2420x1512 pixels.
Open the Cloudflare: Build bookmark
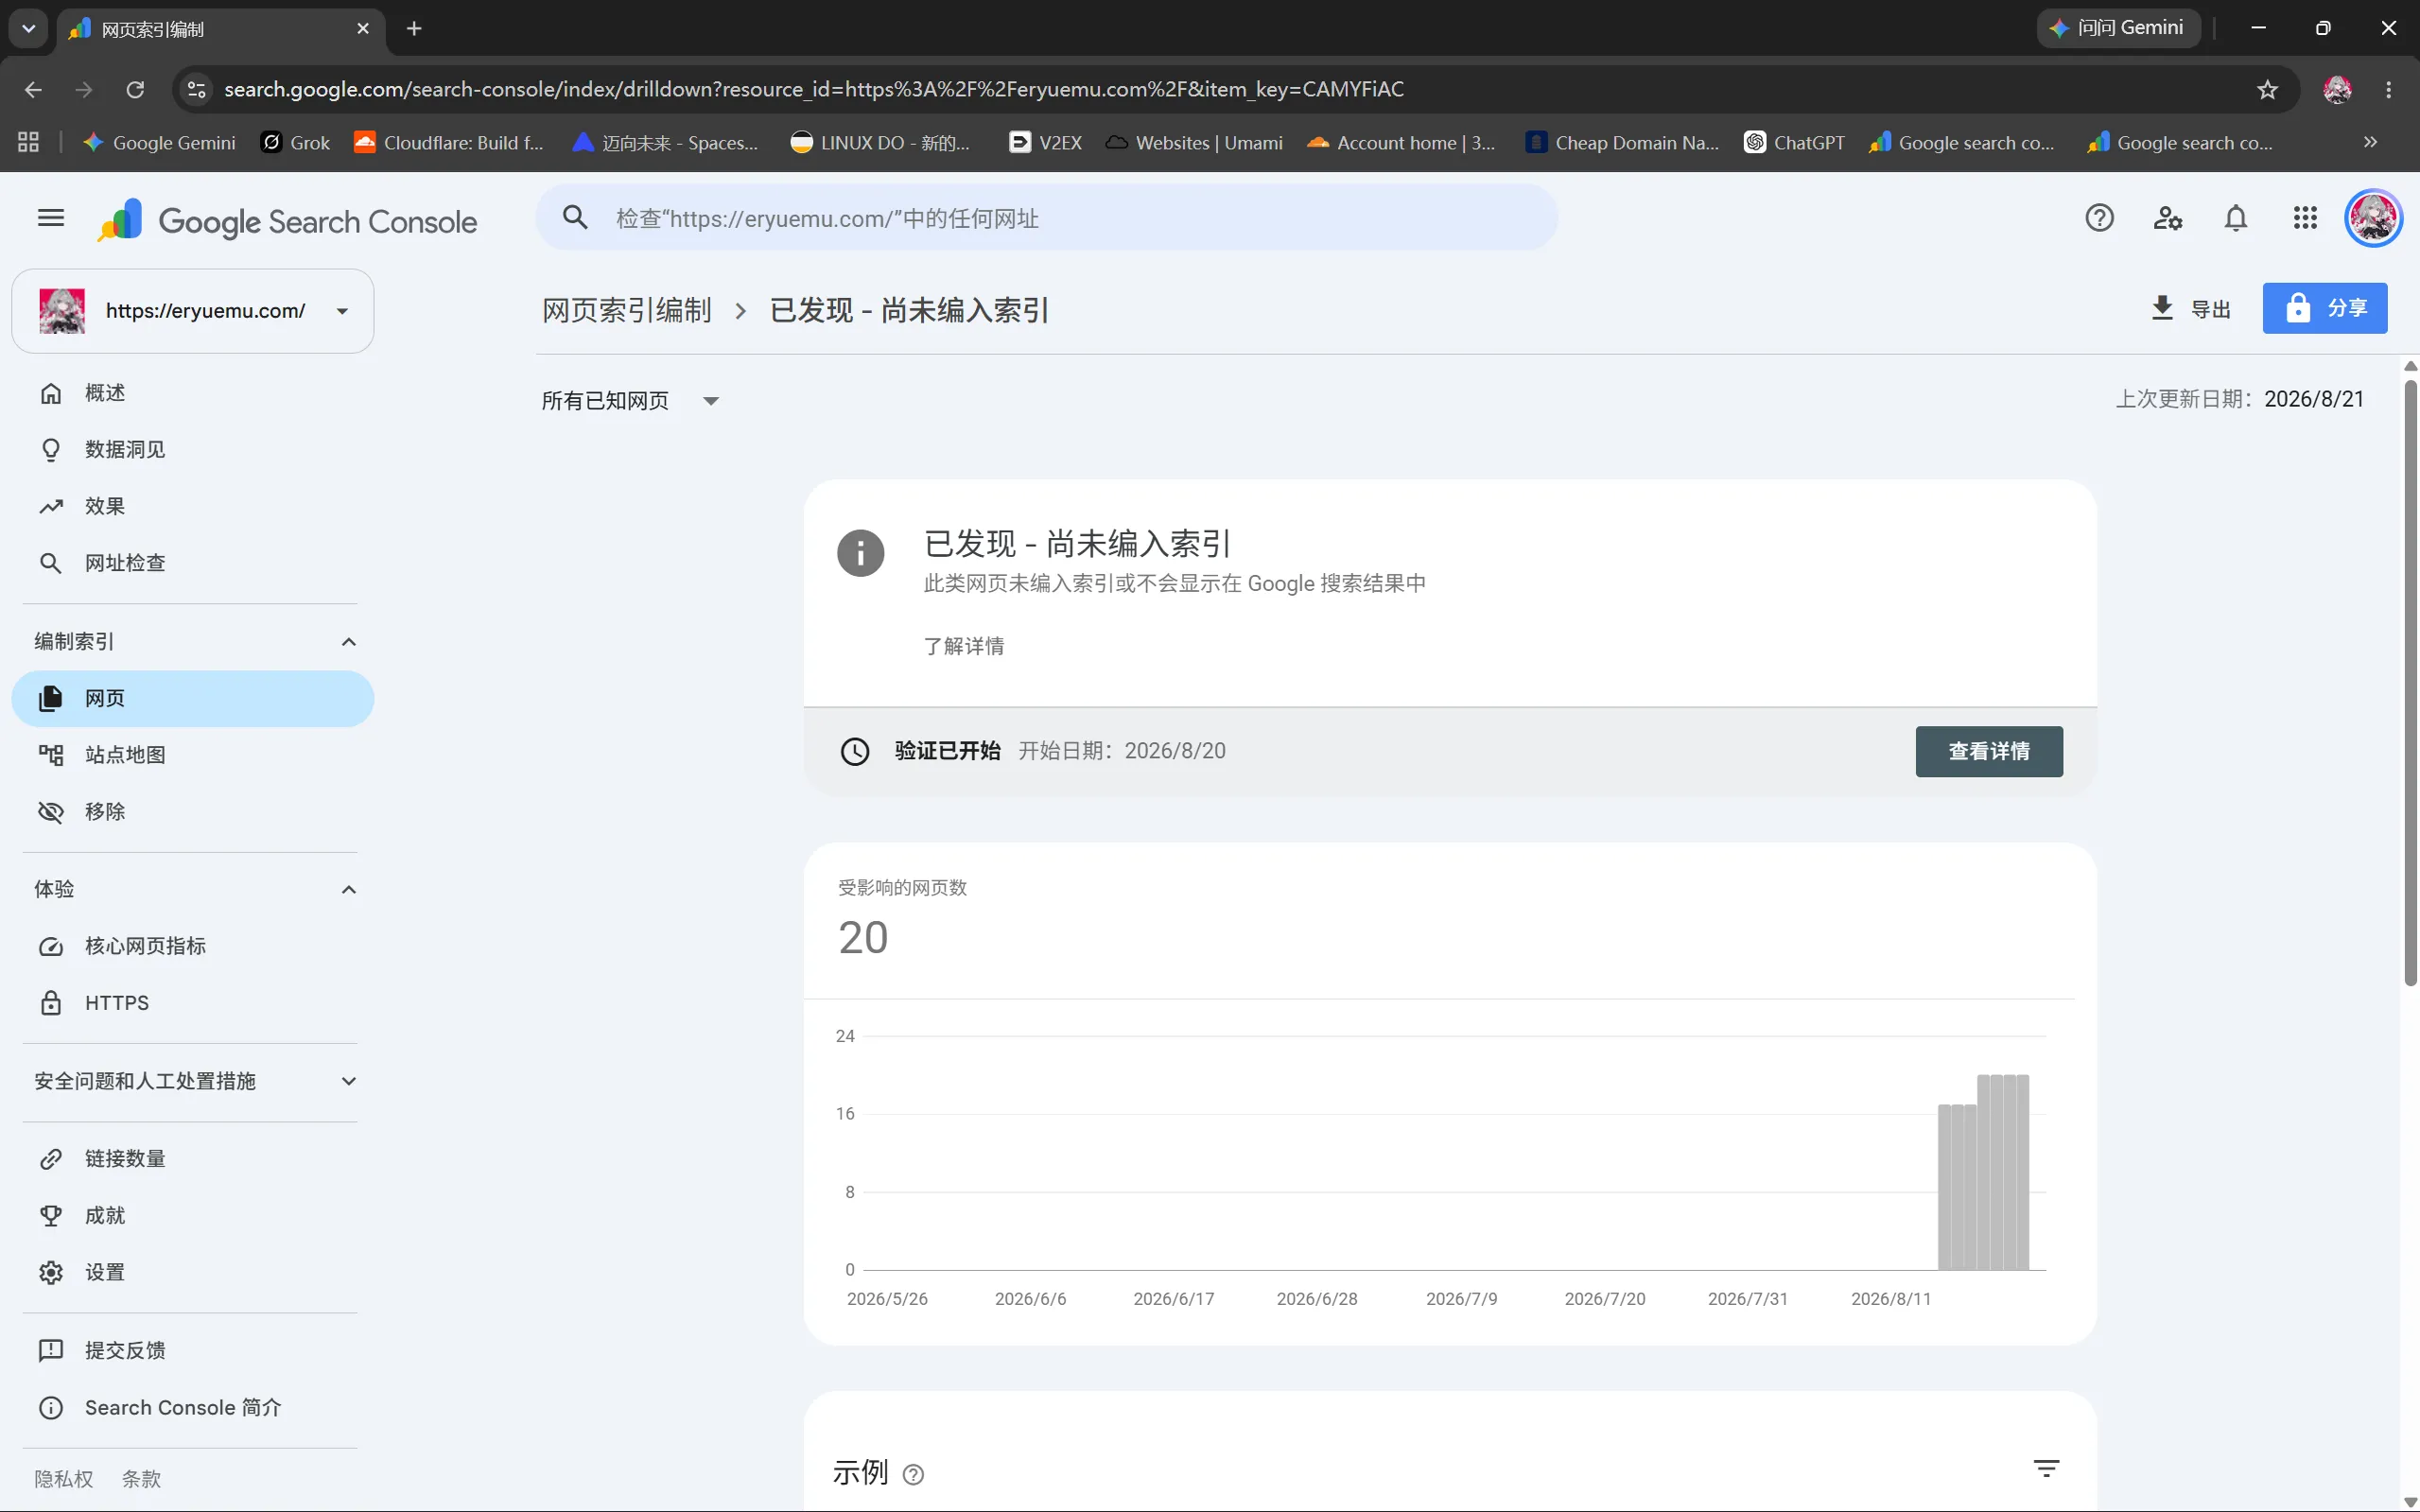(x=449, y=142)
